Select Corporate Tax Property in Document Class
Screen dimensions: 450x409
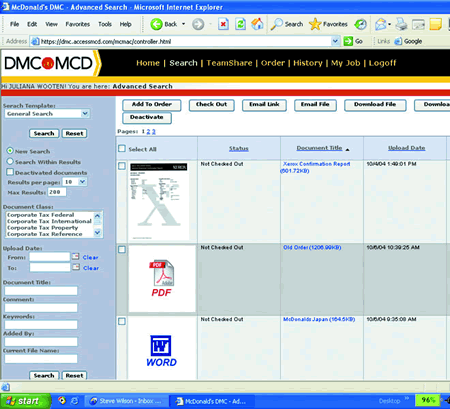click(x=42, y=228)
